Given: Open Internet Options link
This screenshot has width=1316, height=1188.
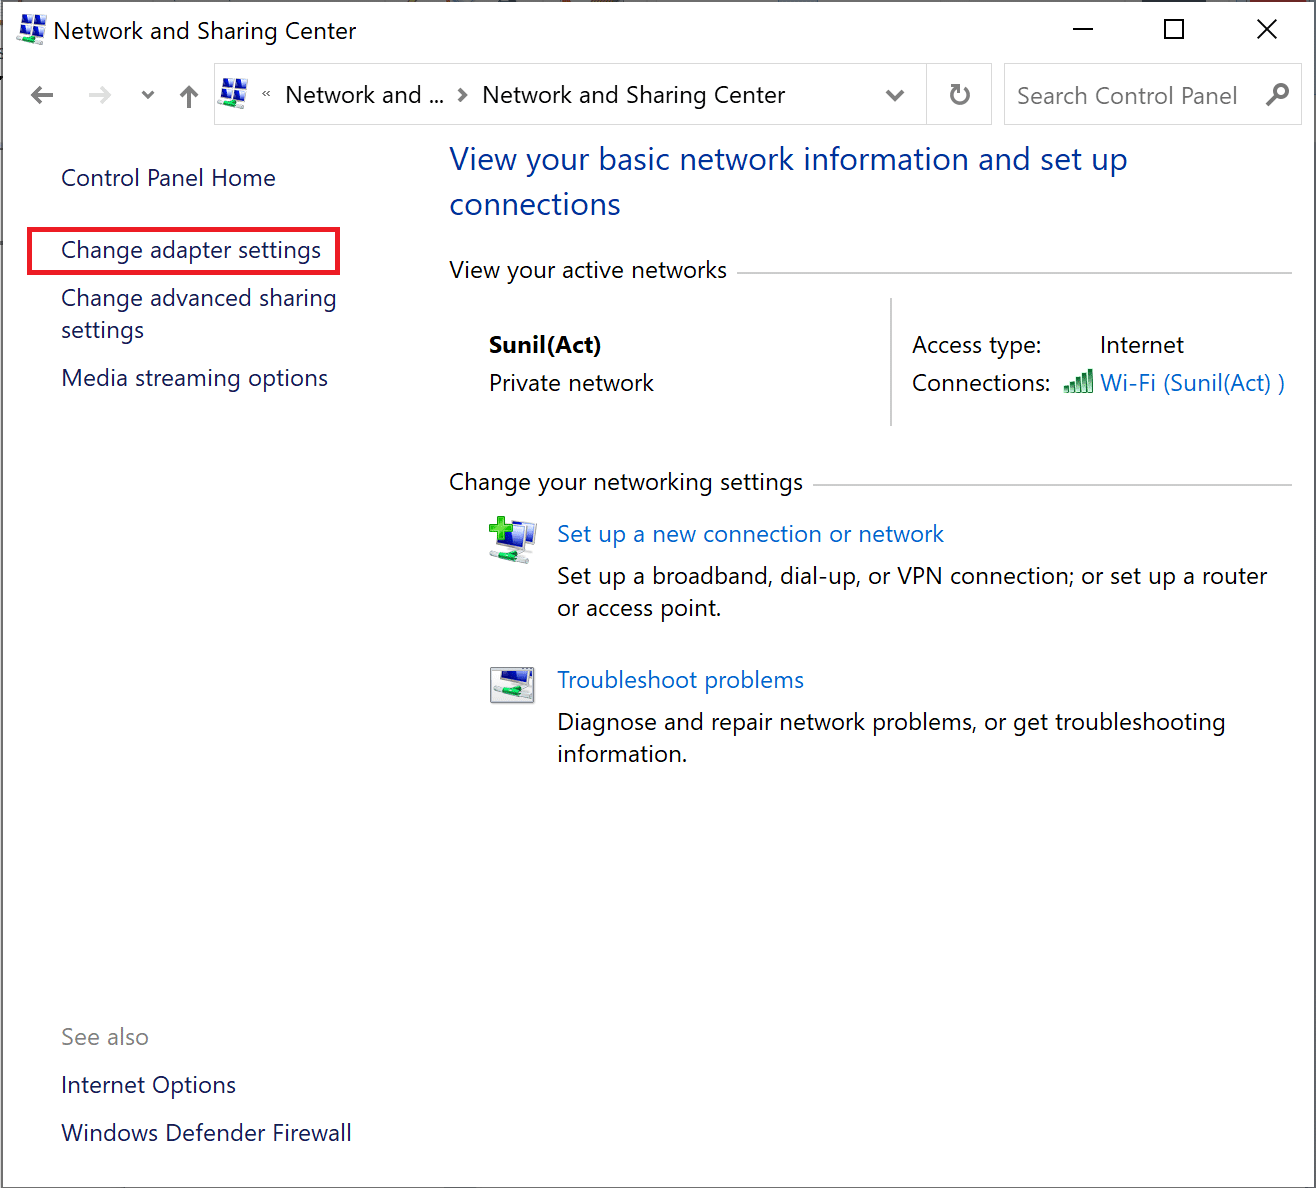Looking at the screenshot, I should coord(148,1085).
